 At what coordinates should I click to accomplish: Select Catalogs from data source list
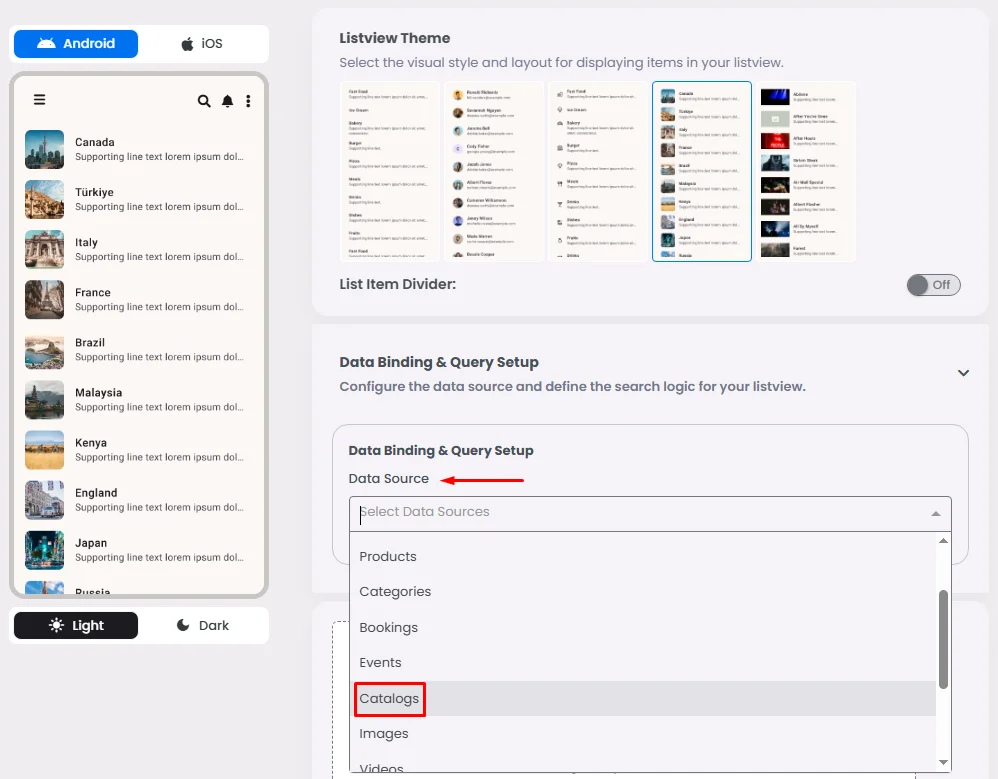coord(390,699)
